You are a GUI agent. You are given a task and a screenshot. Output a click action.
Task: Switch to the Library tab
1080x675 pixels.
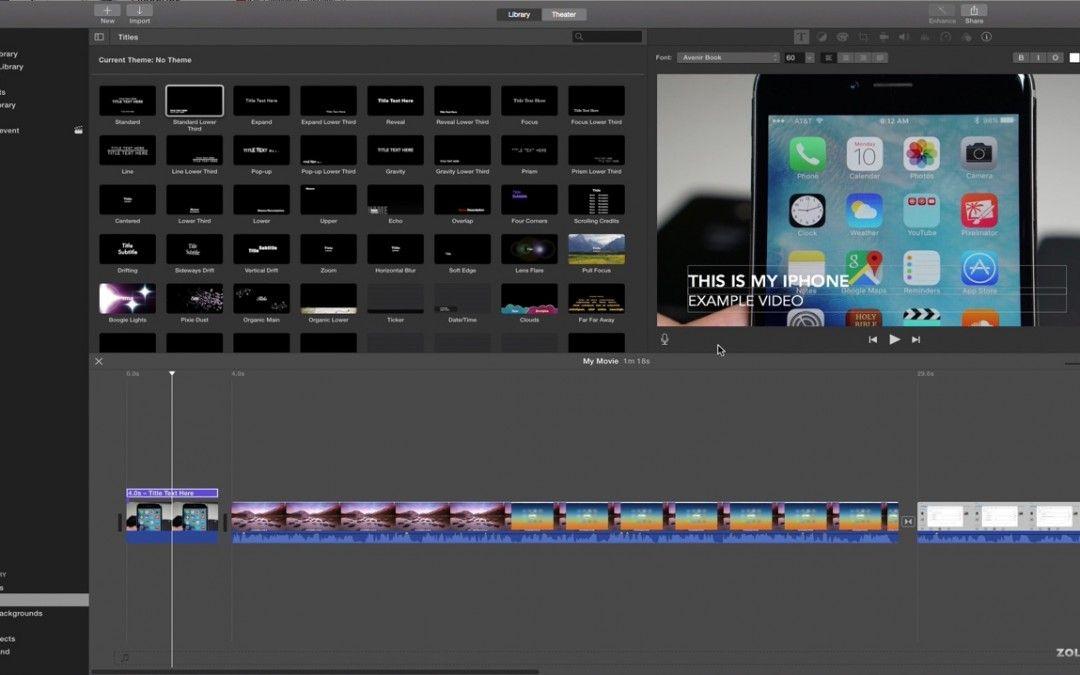tap(519, 14)
